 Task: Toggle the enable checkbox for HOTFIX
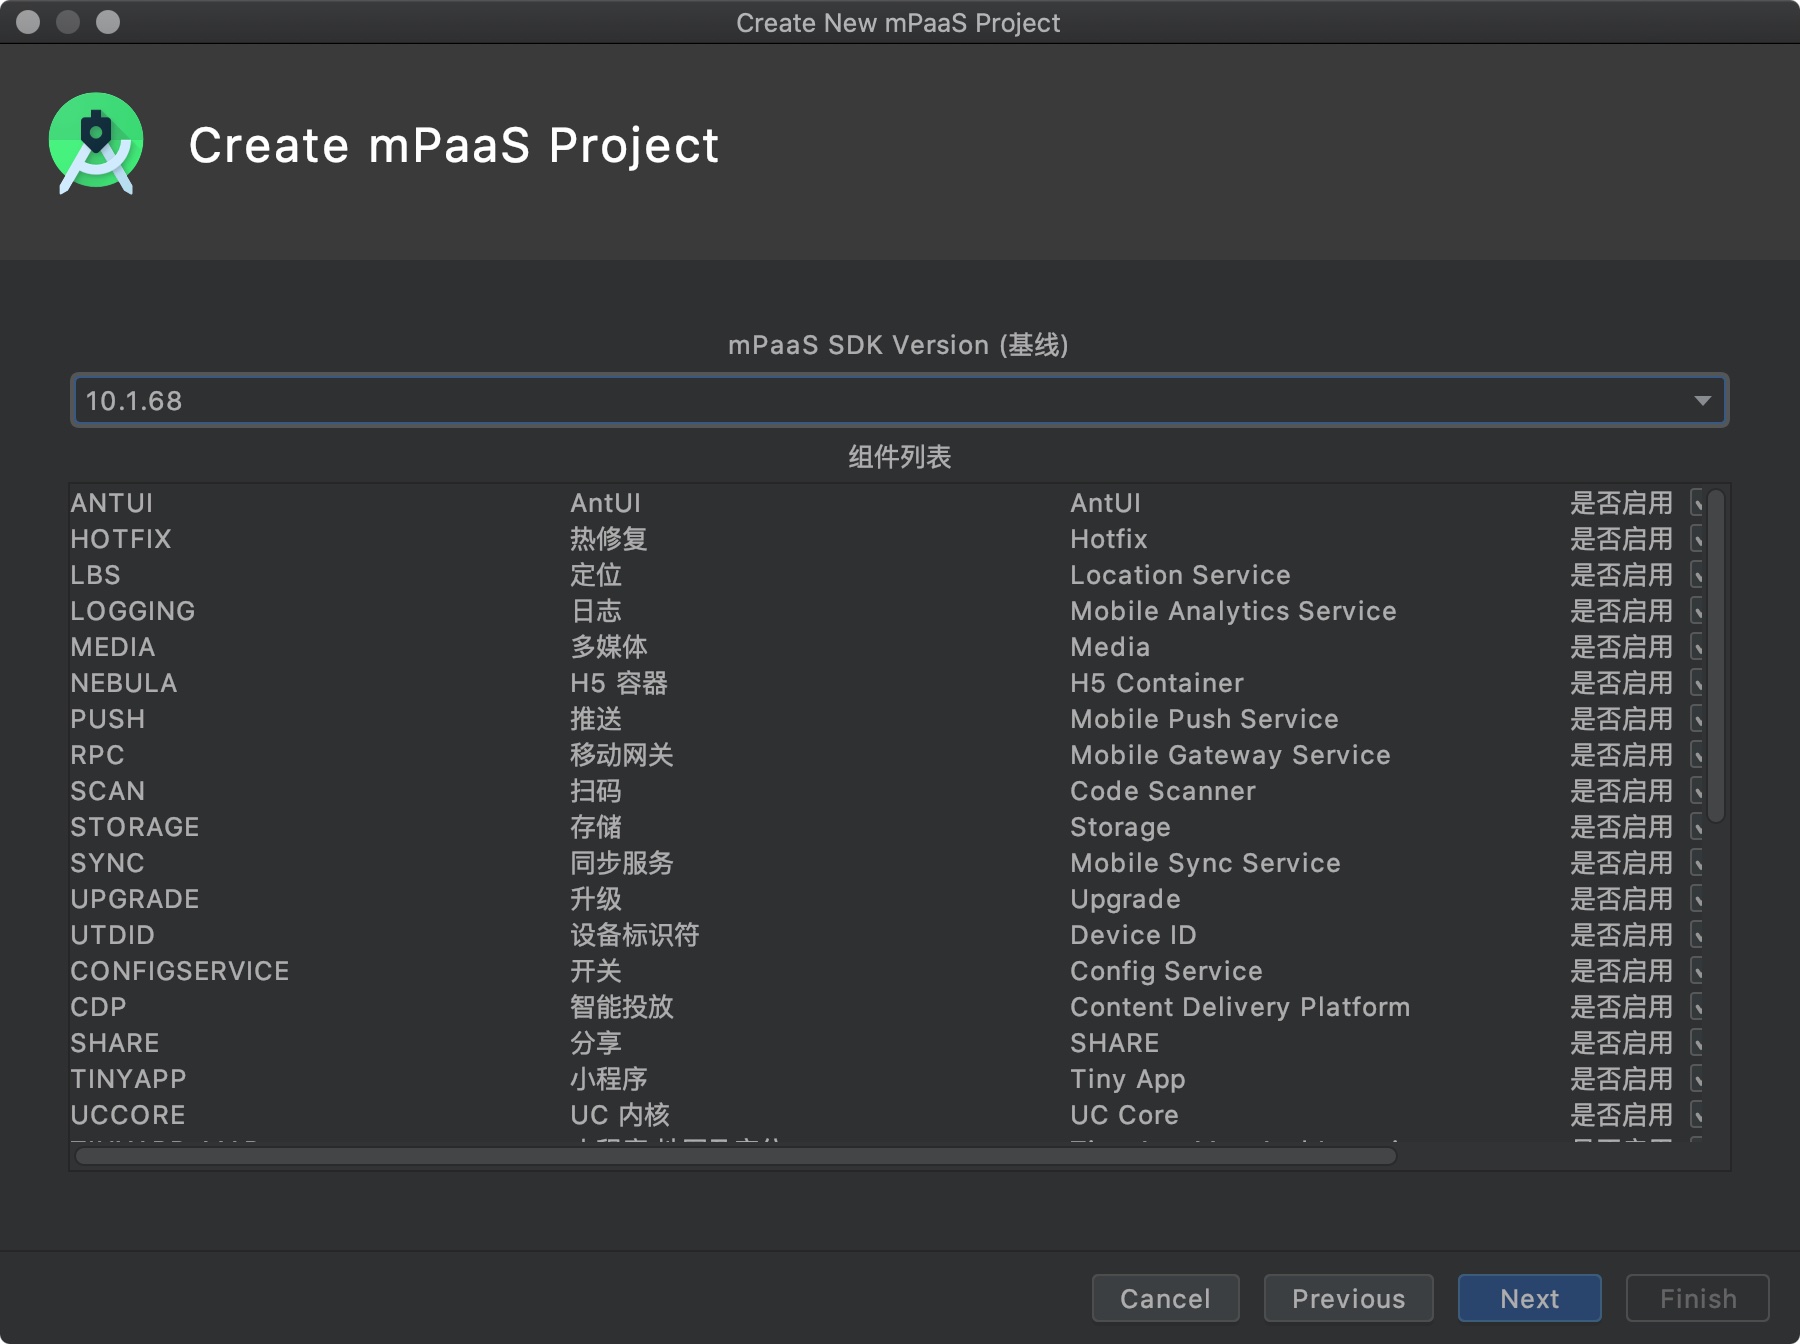pos(1697,539)
